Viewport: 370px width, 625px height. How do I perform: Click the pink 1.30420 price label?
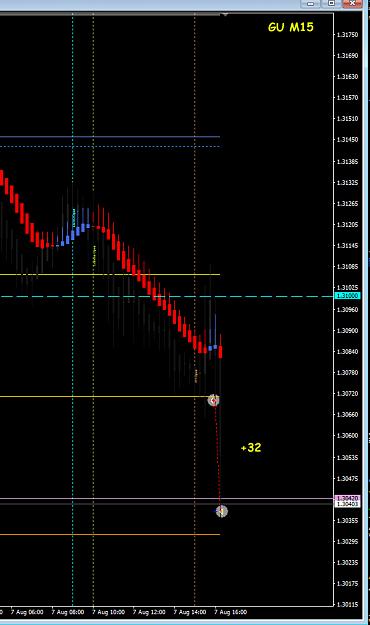click(x=347, y=498)
